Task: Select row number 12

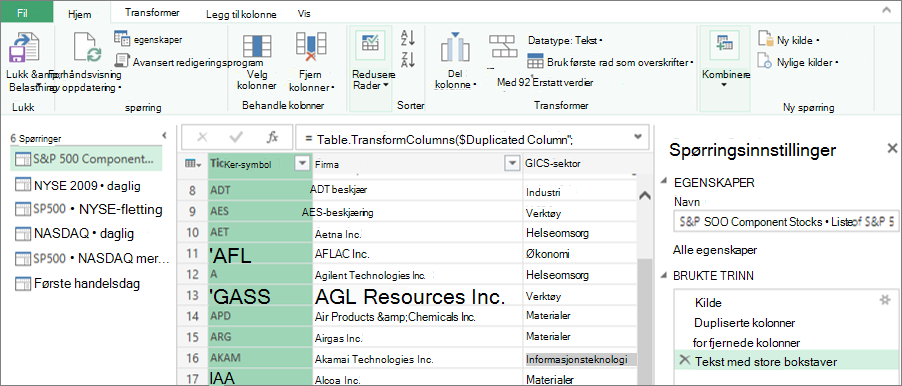Action: click(193, 275)
